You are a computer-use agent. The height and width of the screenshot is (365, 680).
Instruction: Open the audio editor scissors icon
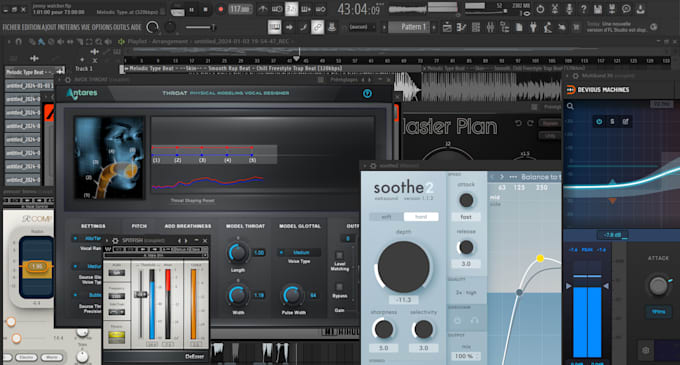(555, 9)
